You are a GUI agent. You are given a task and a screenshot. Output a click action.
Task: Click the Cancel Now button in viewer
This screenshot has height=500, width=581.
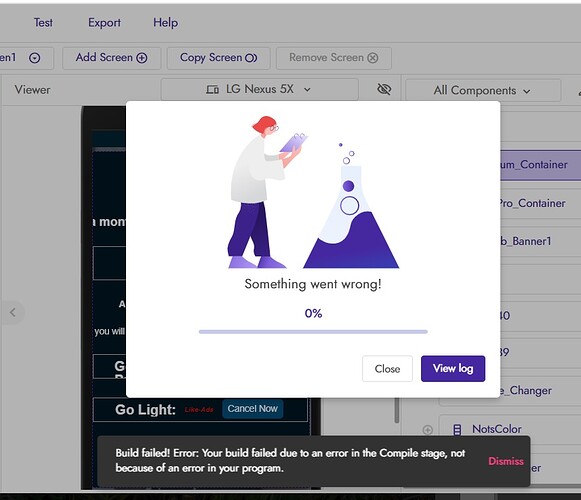click(252, 409)
